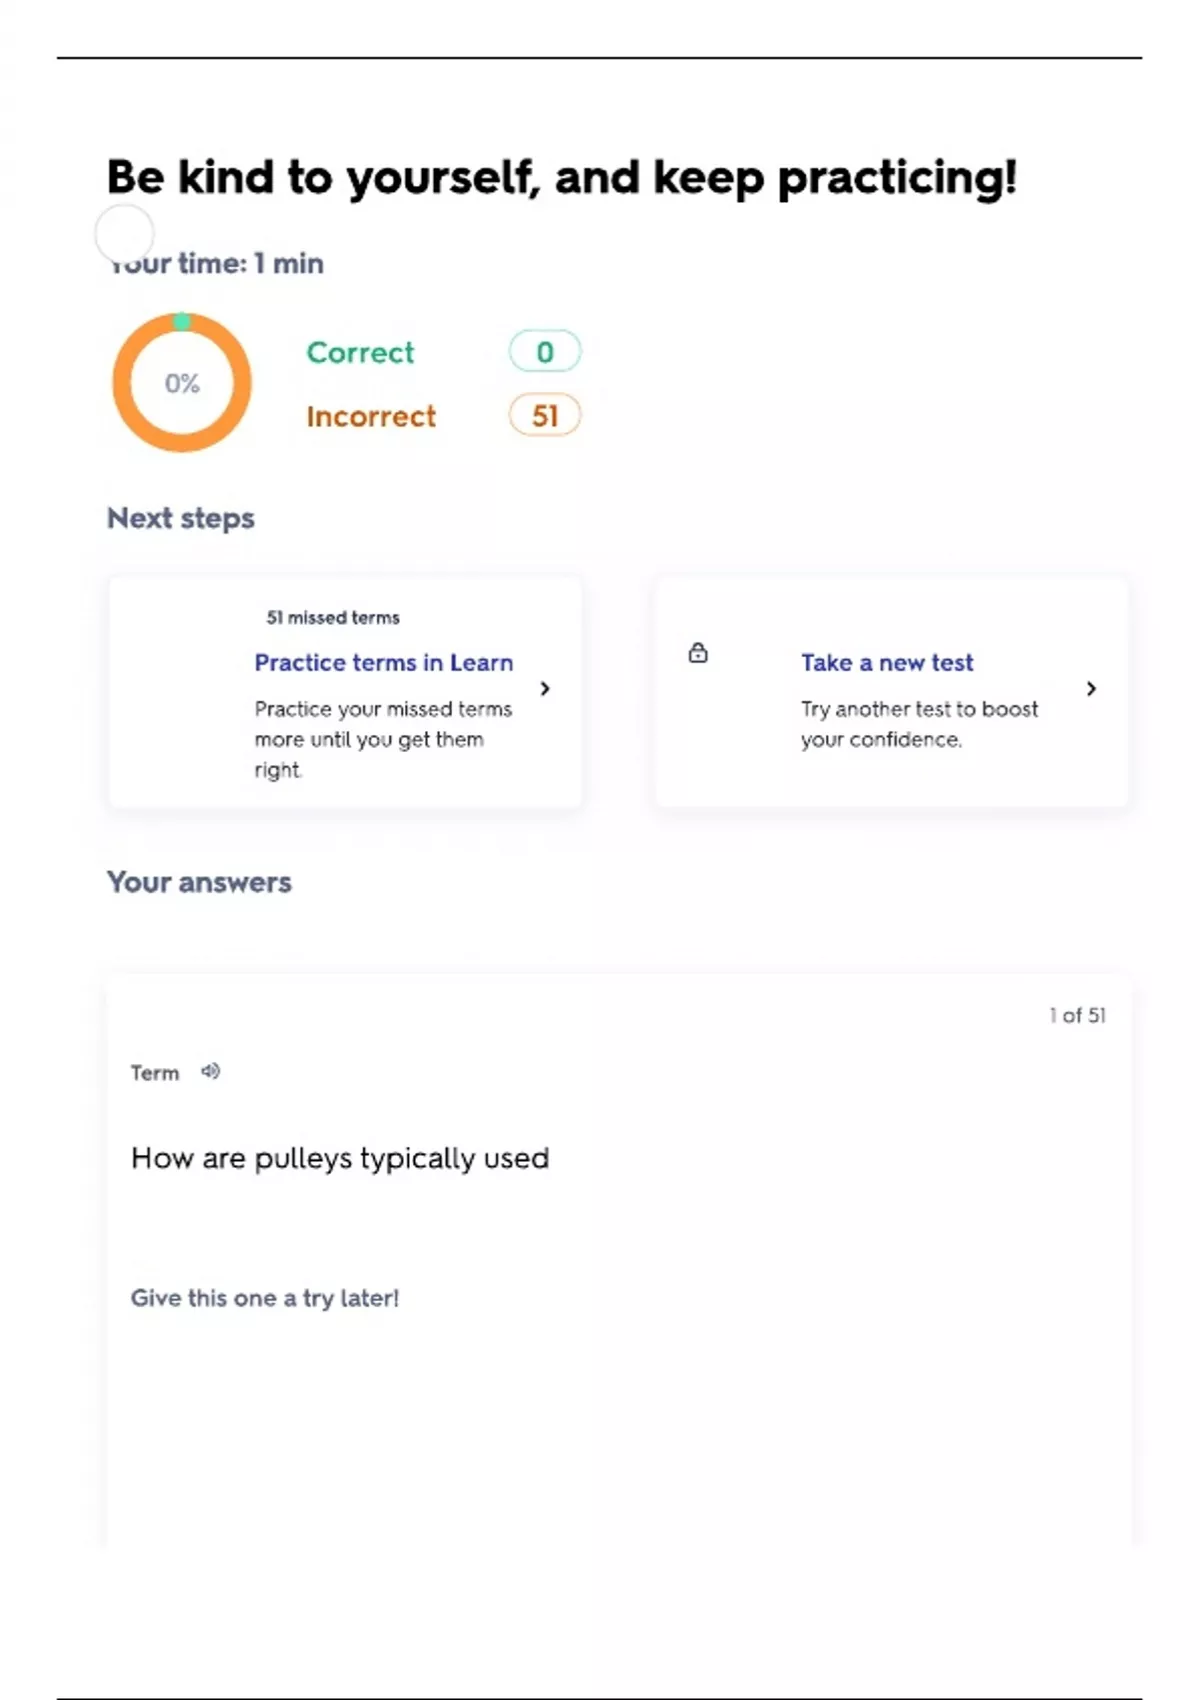Open Practice terms card with its chevron arrow
The width and height of the screenshot is (1200, 1700).
click(545, 688)
